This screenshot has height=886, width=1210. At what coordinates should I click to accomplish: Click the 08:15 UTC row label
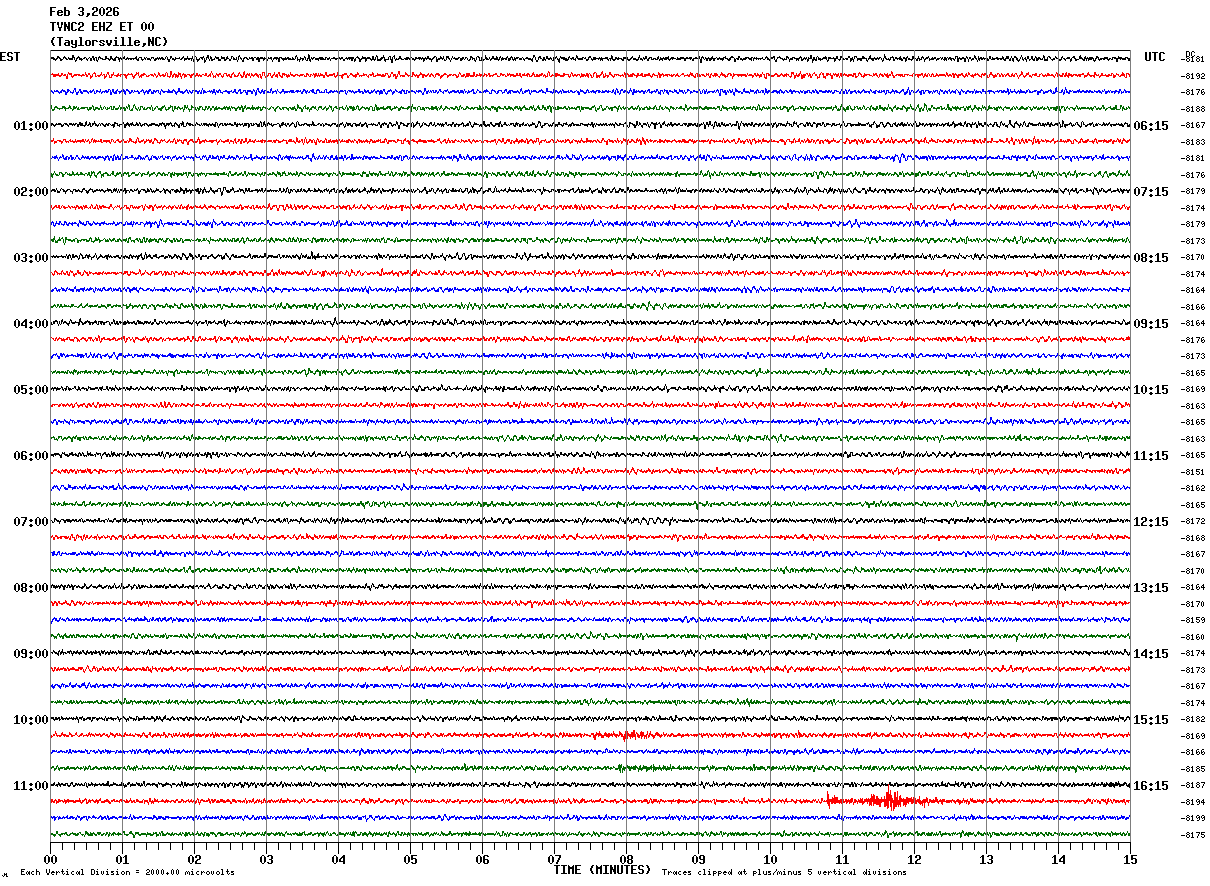coord(1151,258)
